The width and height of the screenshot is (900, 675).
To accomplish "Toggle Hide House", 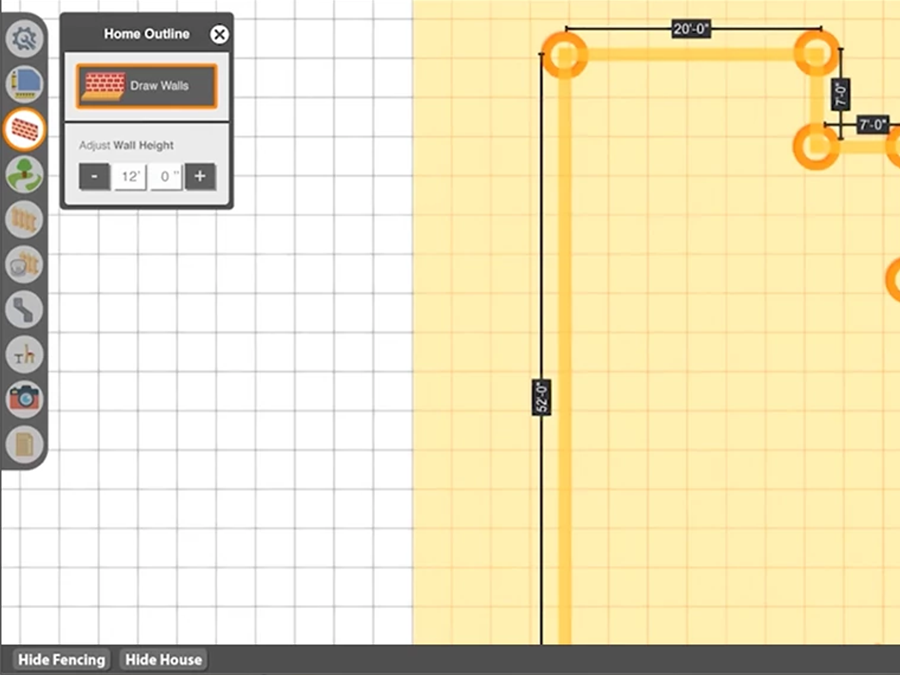I will 164,660.
